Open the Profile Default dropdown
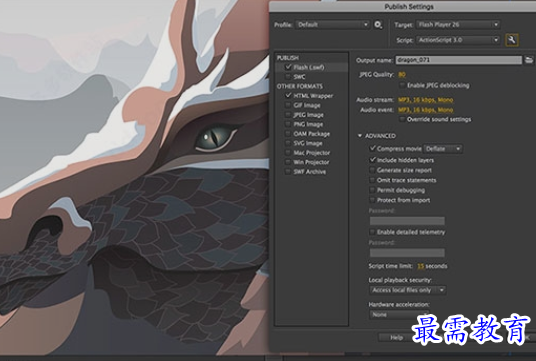 point(333,25)
